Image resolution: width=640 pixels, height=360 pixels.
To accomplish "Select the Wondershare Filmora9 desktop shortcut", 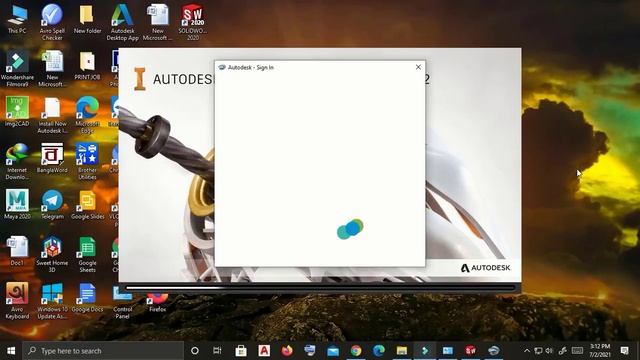I will (x=17, y=69).
